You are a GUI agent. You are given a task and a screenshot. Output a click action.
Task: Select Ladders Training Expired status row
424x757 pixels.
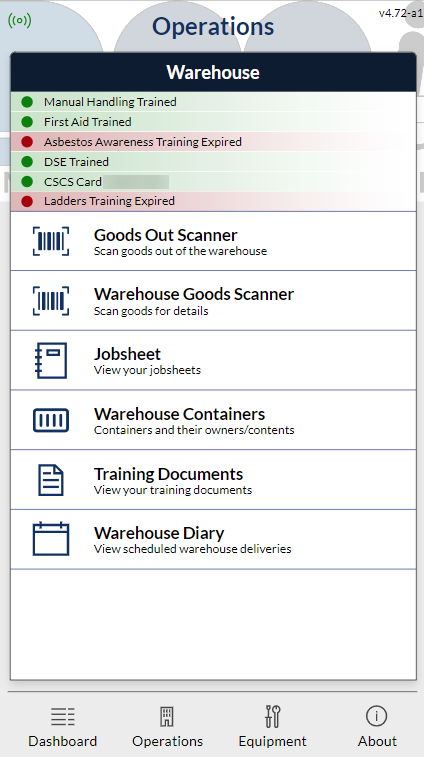coord(213,201)
